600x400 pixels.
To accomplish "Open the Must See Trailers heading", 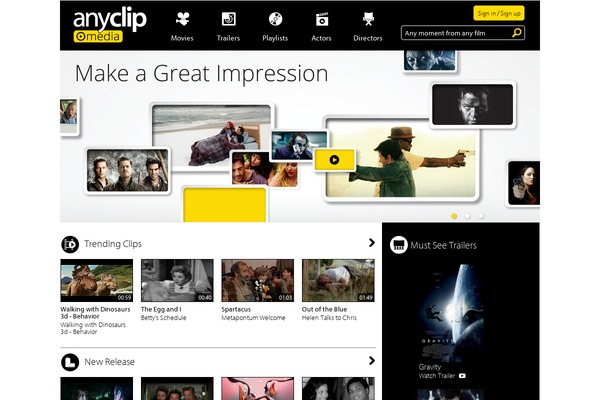I will [443, 245].
